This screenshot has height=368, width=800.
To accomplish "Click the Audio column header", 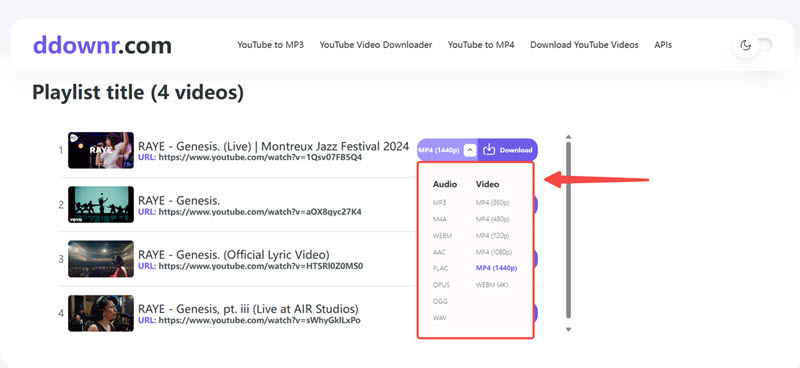I will click(445, 184).
